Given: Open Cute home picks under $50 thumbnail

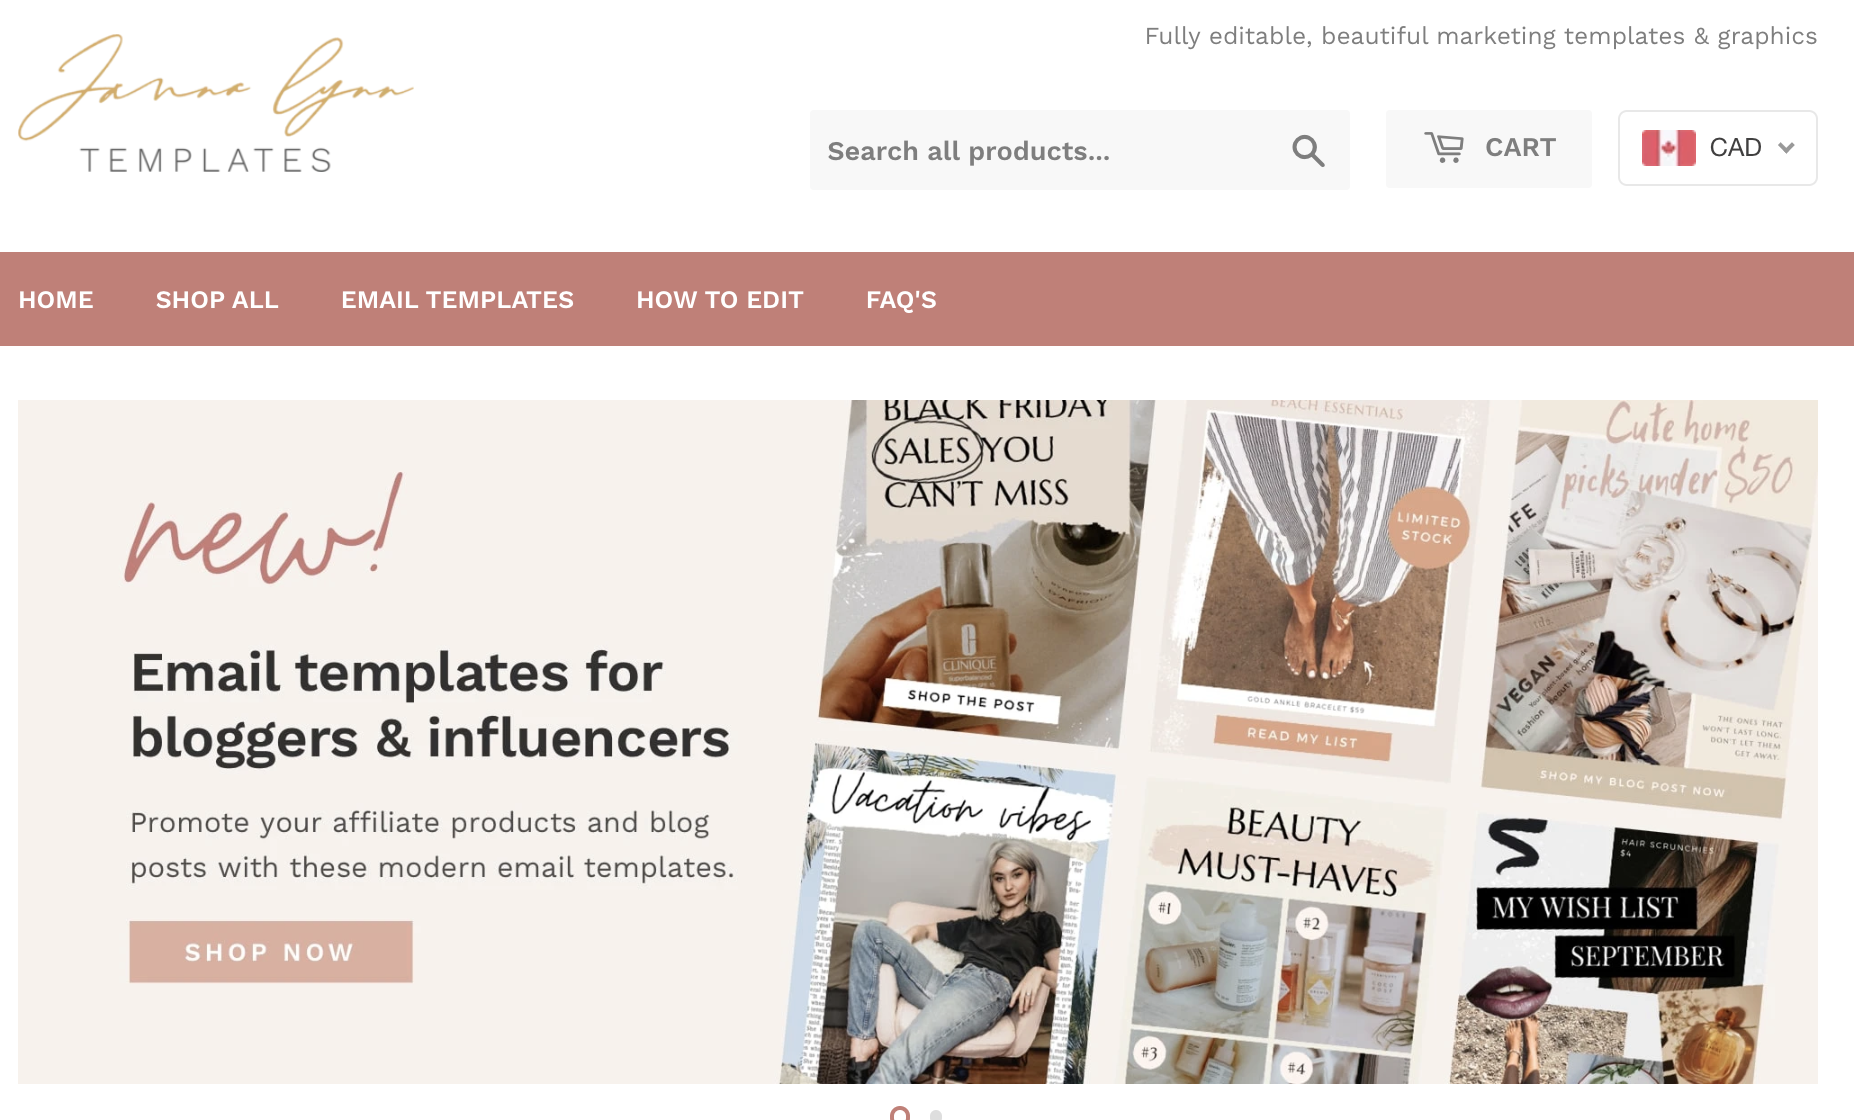Looking at the screenshot, I should [x=1650, y=608].
